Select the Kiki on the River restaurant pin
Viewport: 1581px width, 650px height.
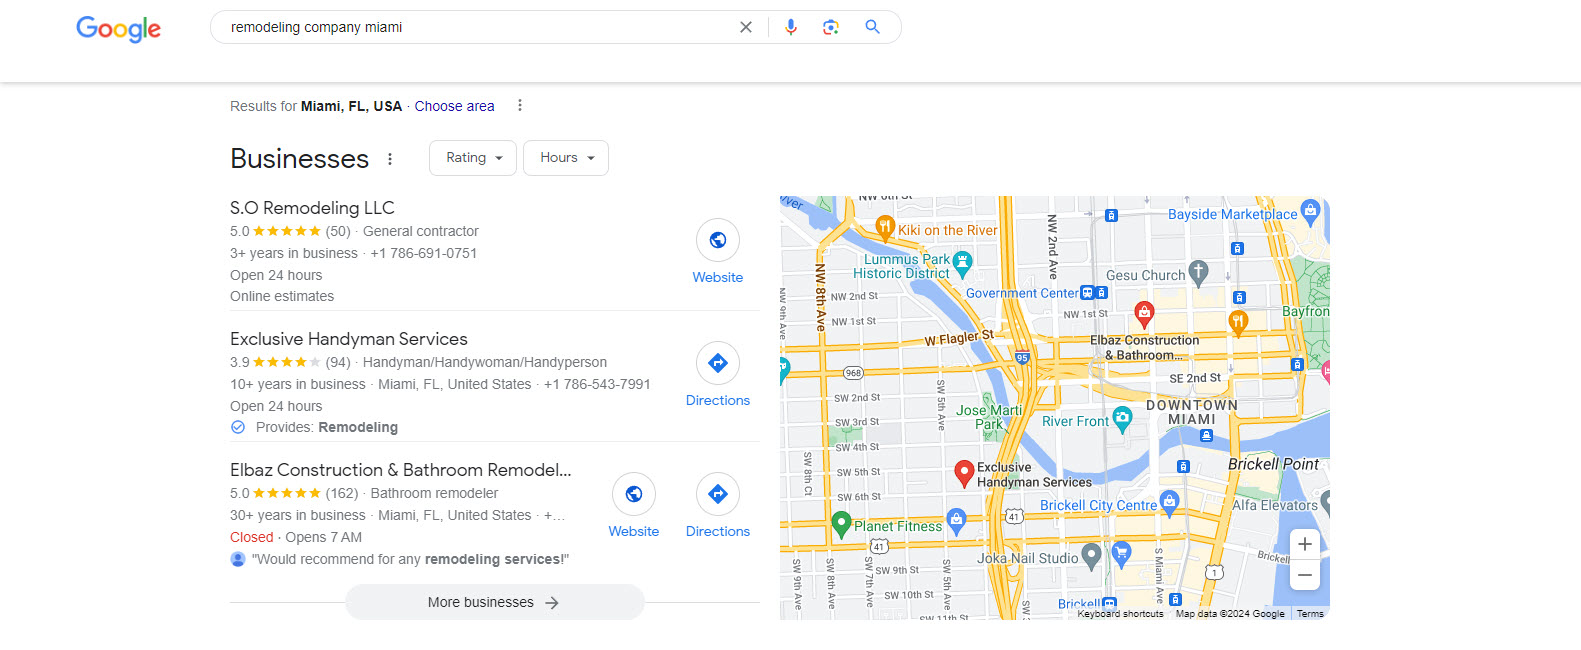click(x=884, y=228)
